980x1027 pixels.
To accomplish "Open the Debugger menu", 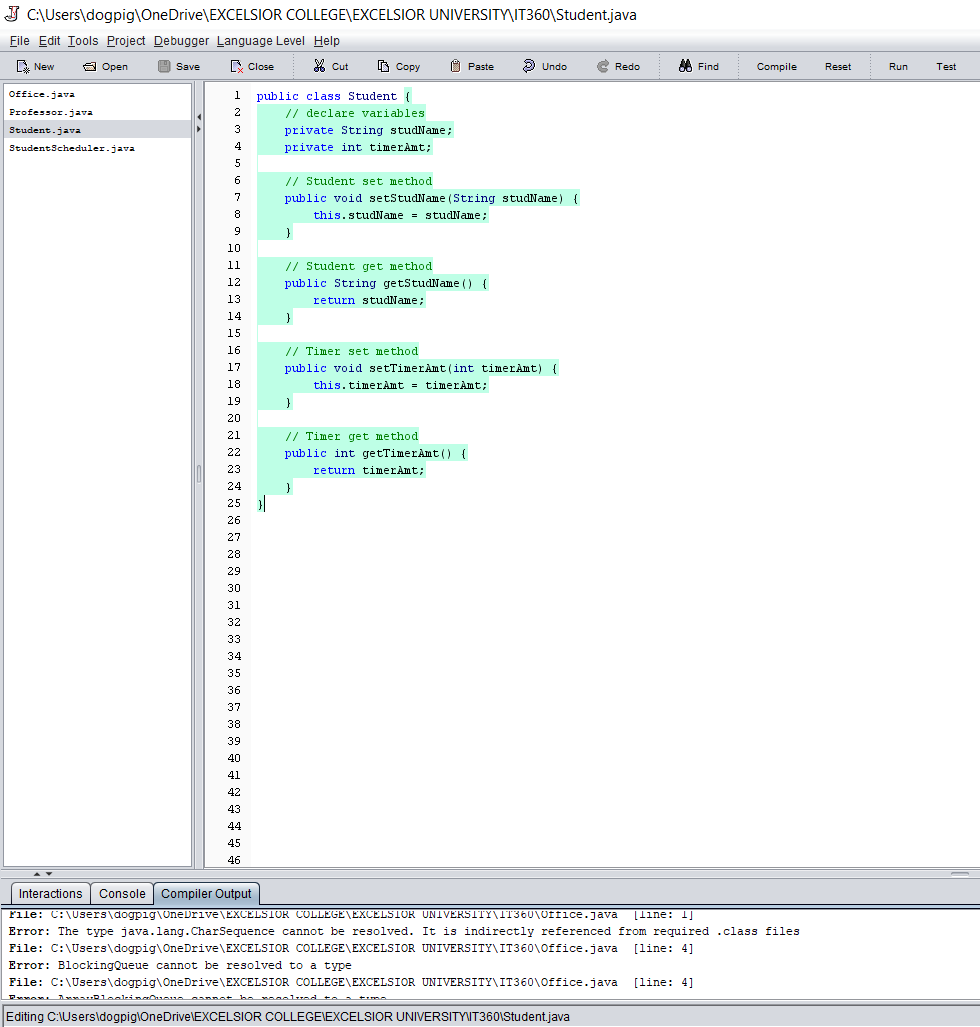I will [x=180, y=41].
